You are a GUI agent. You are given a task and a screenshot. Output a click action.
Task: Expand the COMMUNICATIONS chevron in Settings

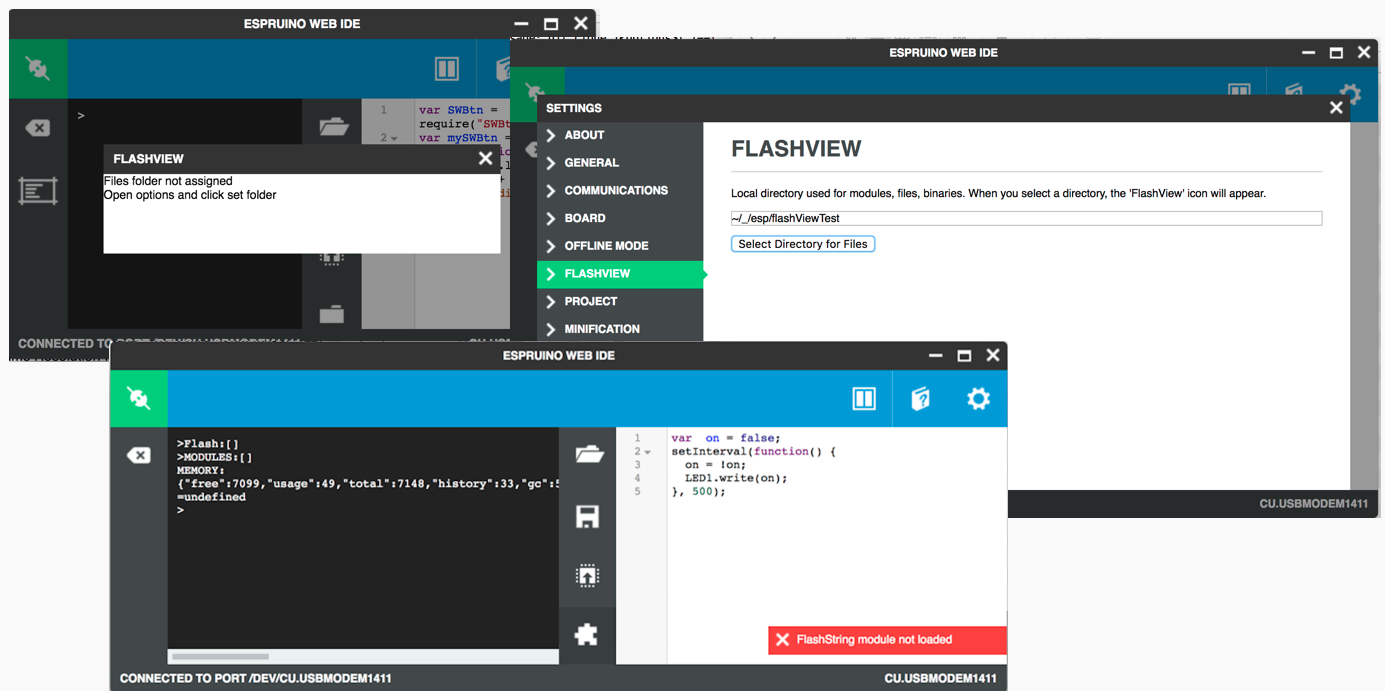point(551,191)
